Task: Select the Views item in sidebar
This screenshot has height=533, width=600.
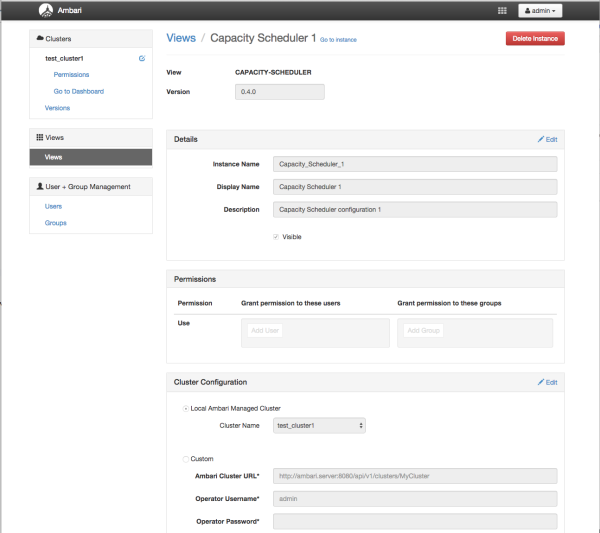Action: 91,157
